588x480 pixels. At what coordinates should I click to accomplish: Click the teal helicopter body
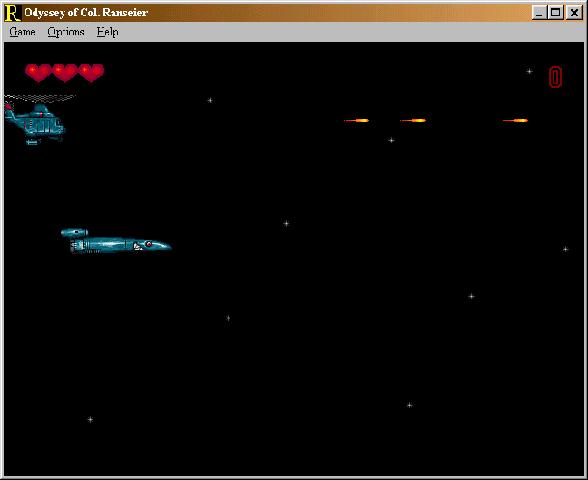point(35,124)
